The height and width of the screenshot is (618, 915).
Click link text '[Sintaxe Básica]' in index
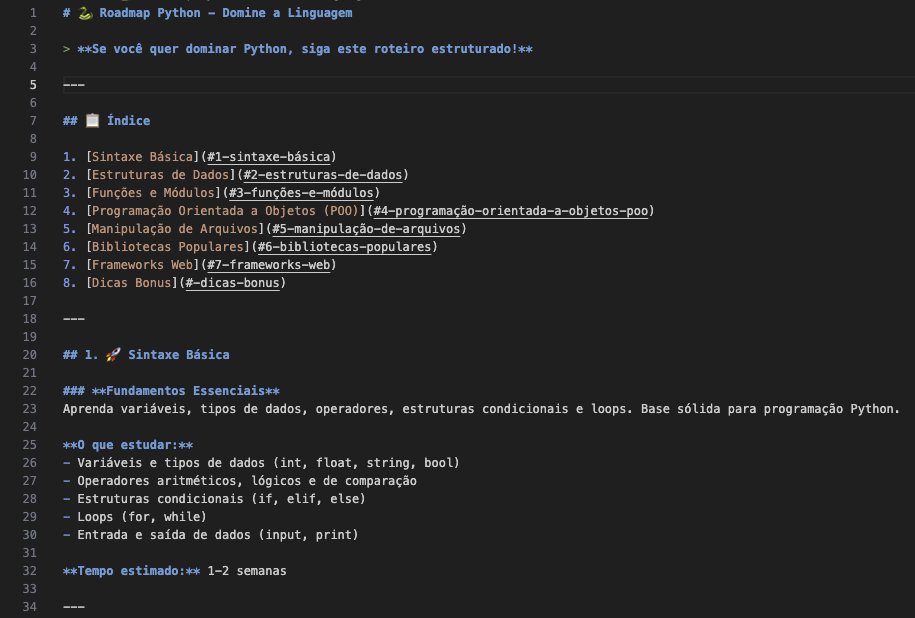(142, 157)
